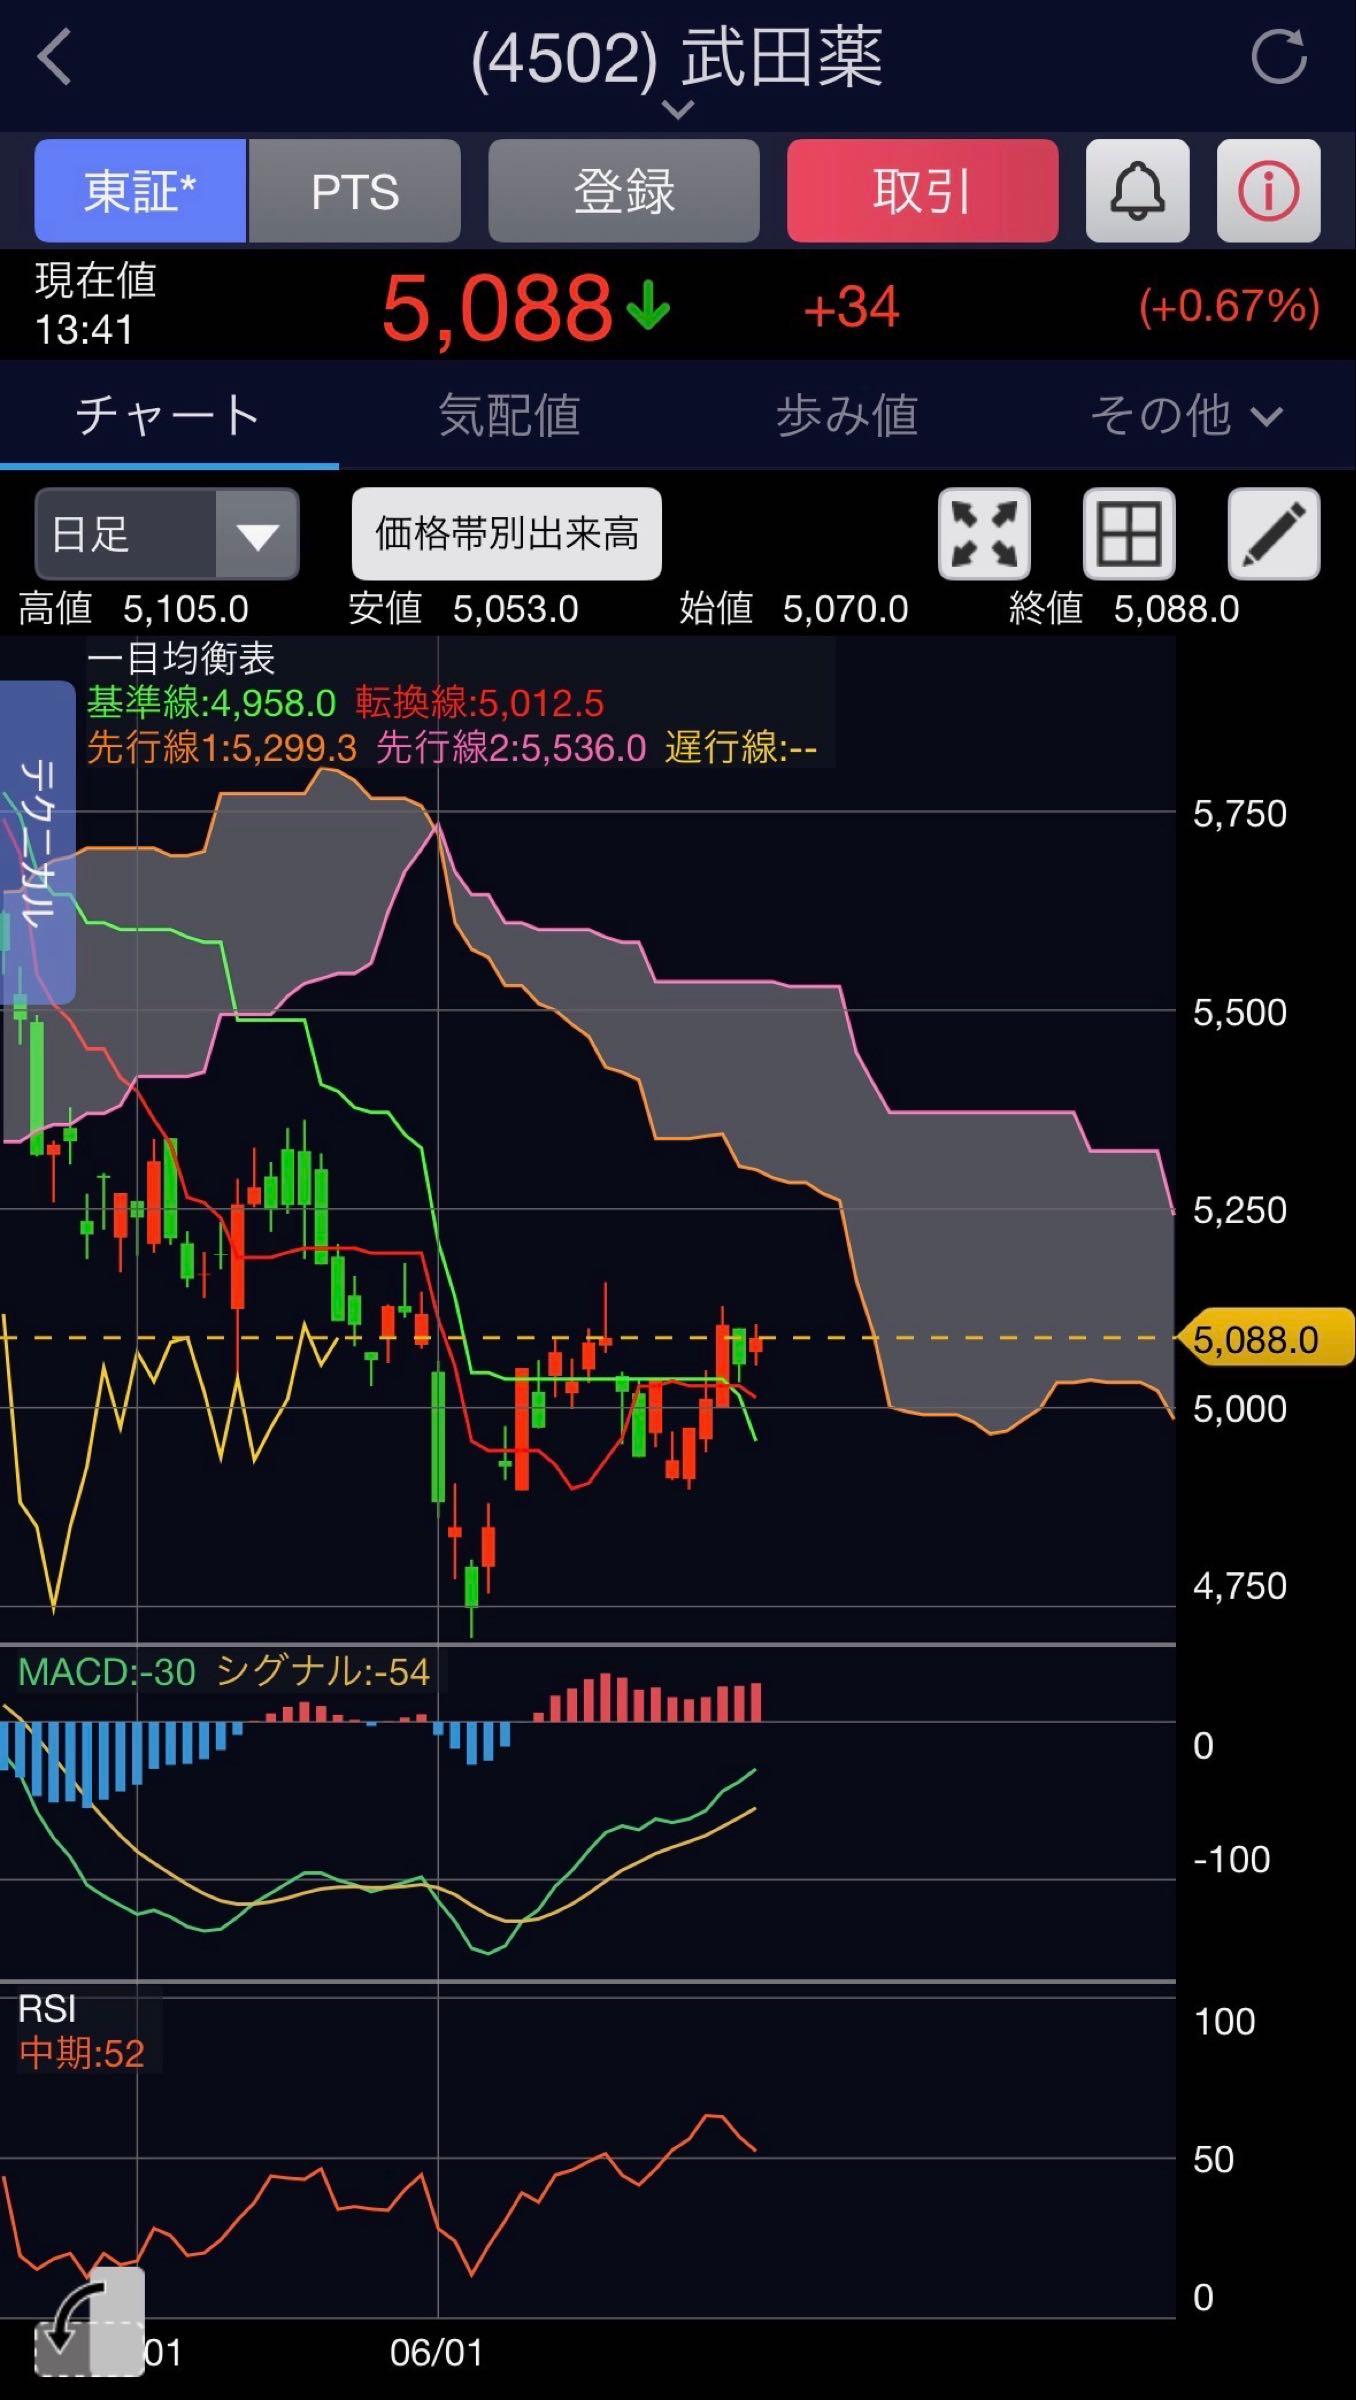
Task: Open the テクニカル side panel
Action: point(38,843)
